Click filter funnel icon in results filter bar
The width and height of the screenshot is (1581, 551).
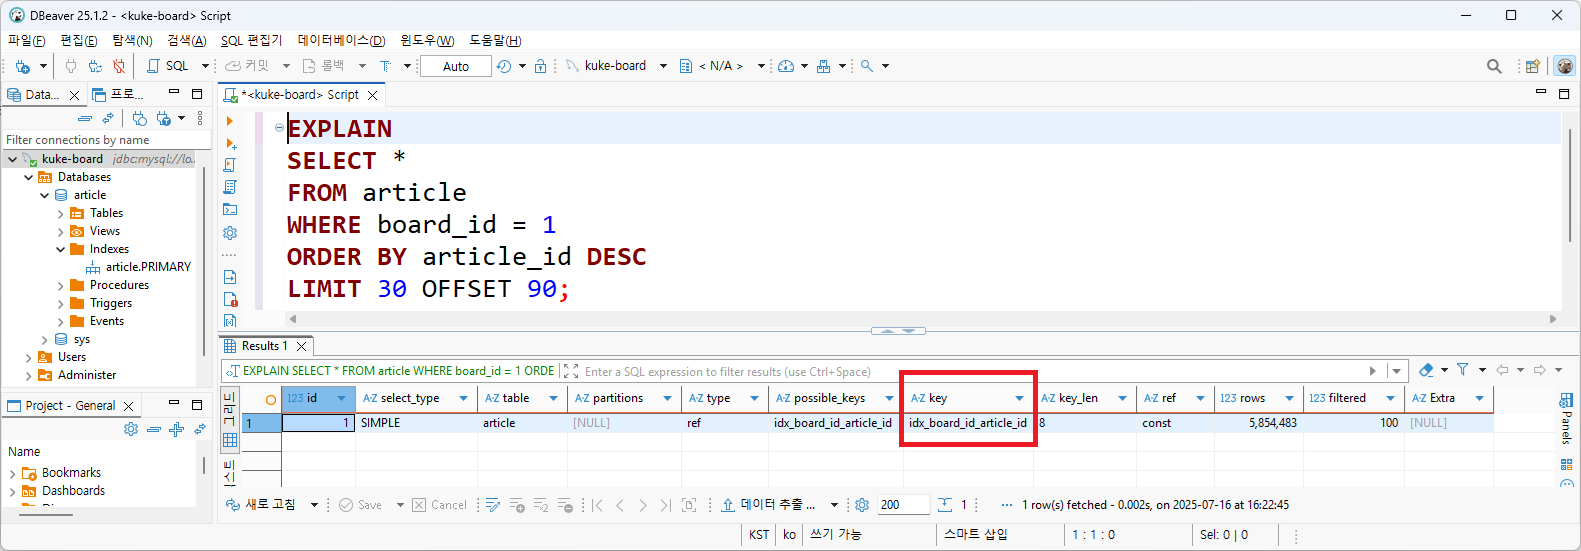[1463, 370]
